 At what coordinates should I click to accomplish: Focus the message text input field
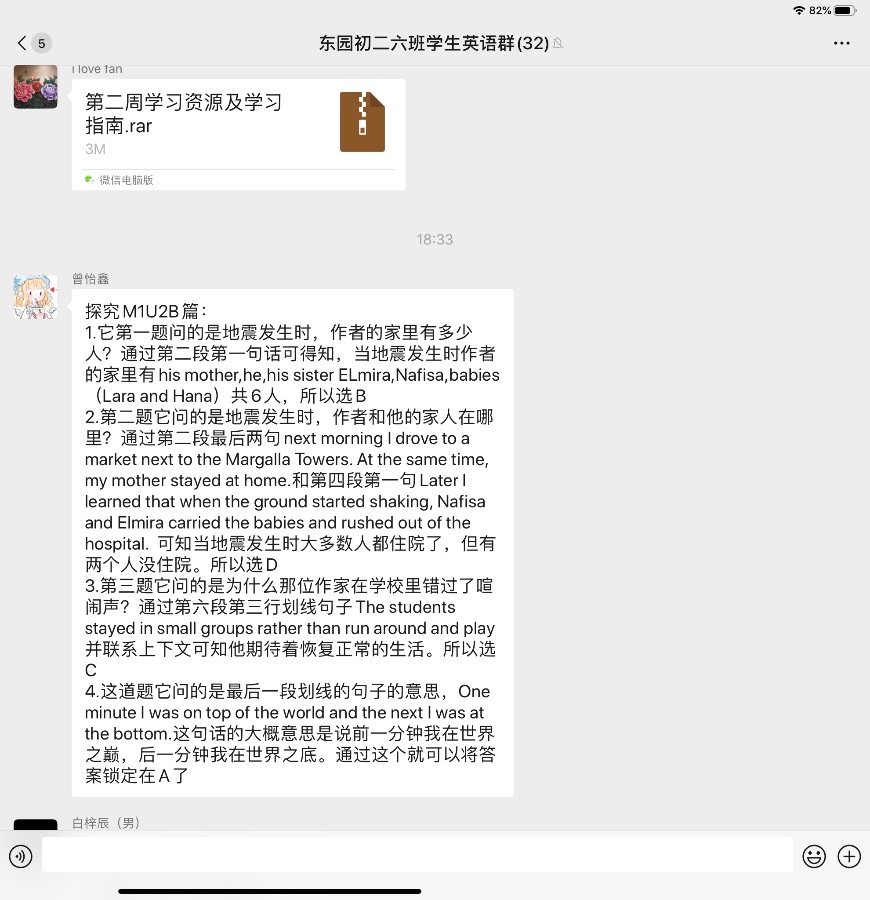(417, 854)
